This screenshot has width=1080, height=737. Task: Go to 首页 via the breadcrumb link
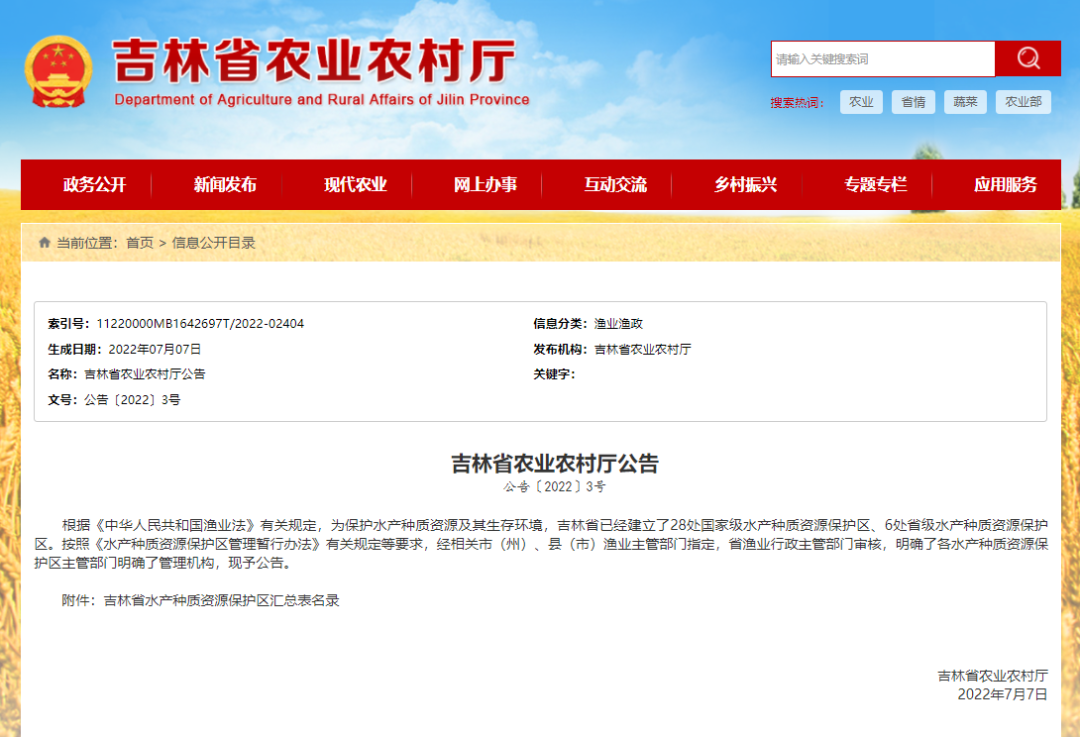(141, 242)
